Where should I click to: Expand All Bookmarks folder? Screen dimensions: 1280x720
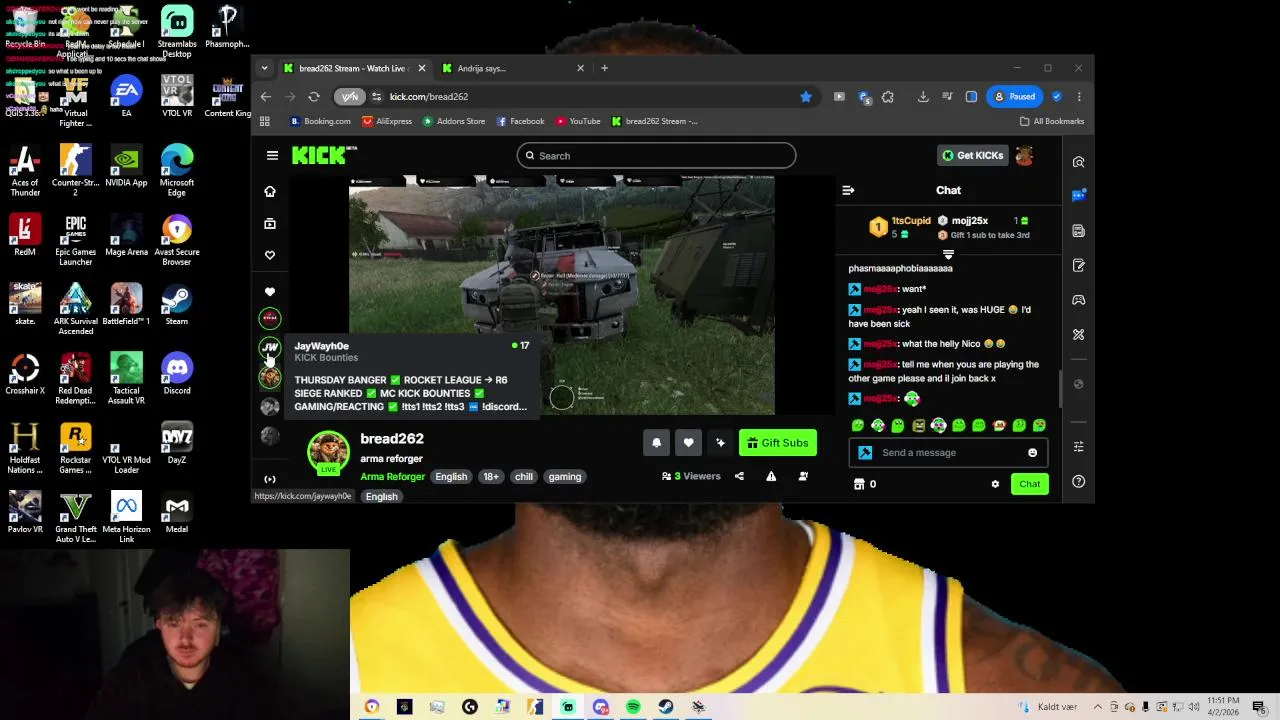pyautogui.click(x=1051, y=121)
